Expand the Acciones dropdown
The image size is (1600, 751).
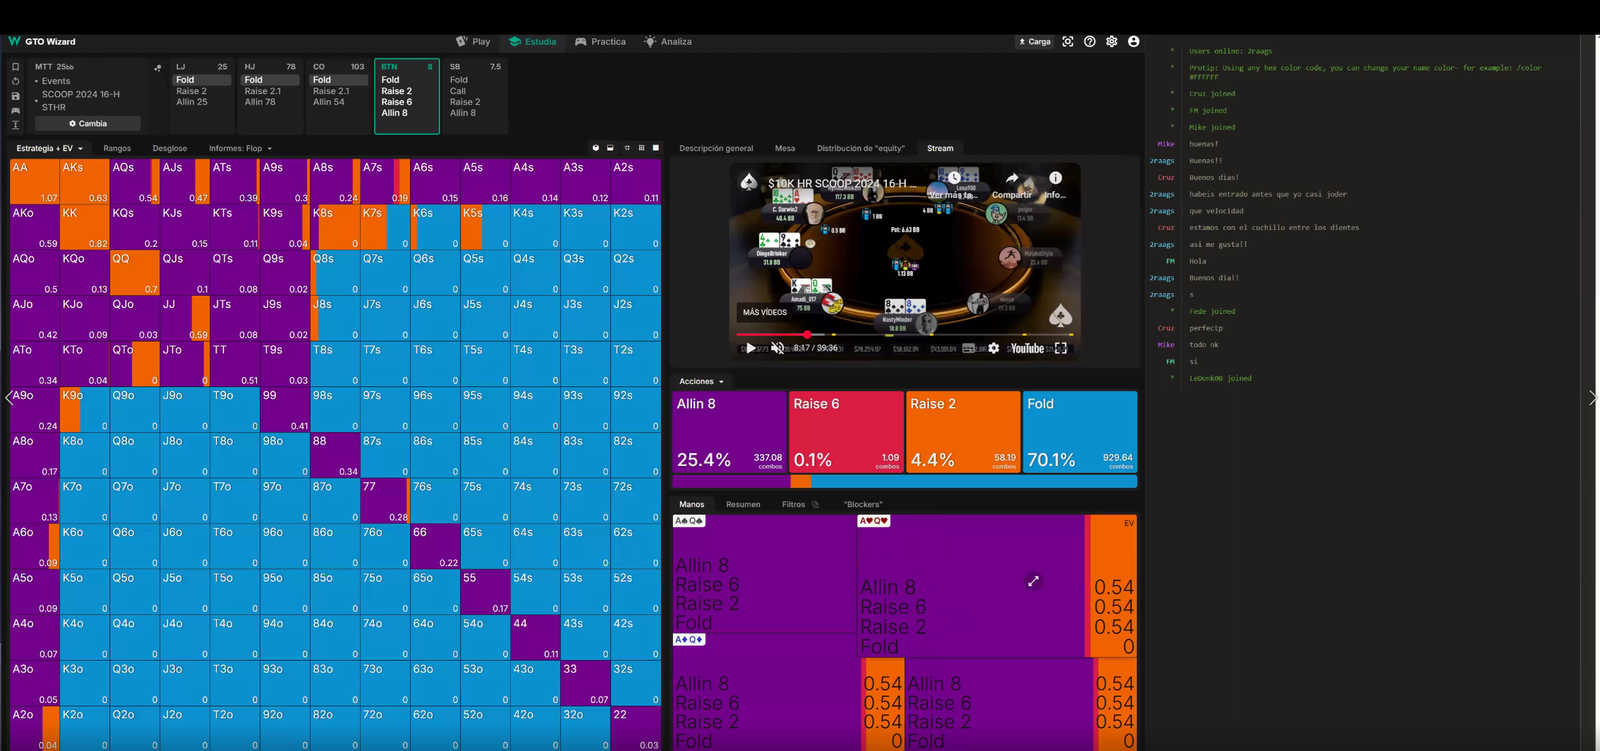pos(700,381)
